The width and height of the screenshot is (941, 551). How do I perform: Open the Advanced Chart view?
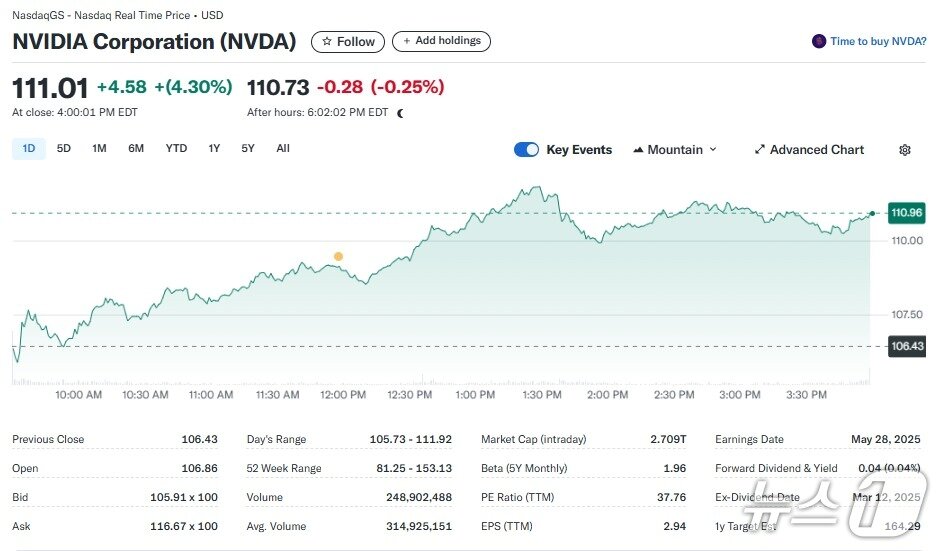(809, 149)
